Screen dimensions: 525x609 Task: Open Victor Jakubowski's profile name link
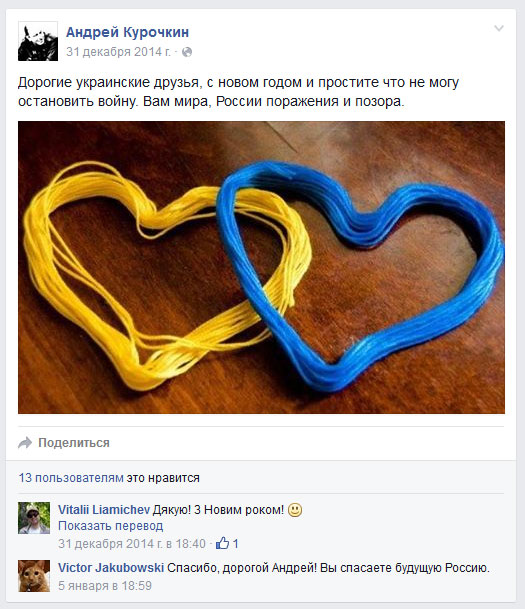(111, 568)
